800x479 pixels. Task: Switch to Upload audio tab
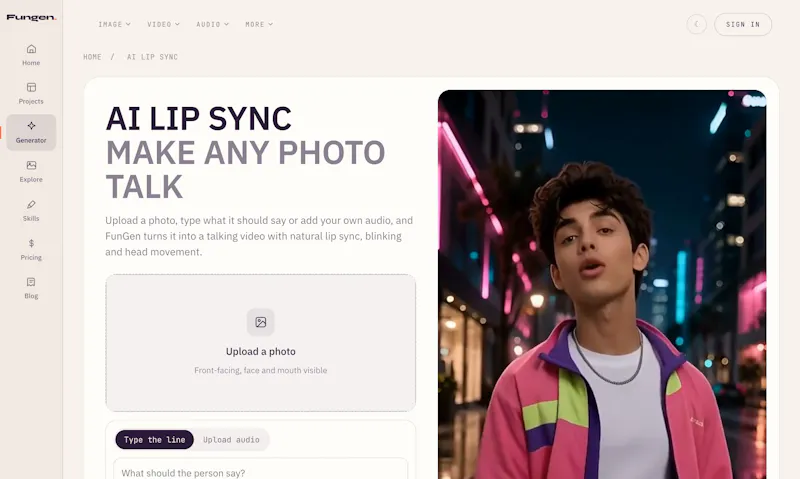[231, 440]
